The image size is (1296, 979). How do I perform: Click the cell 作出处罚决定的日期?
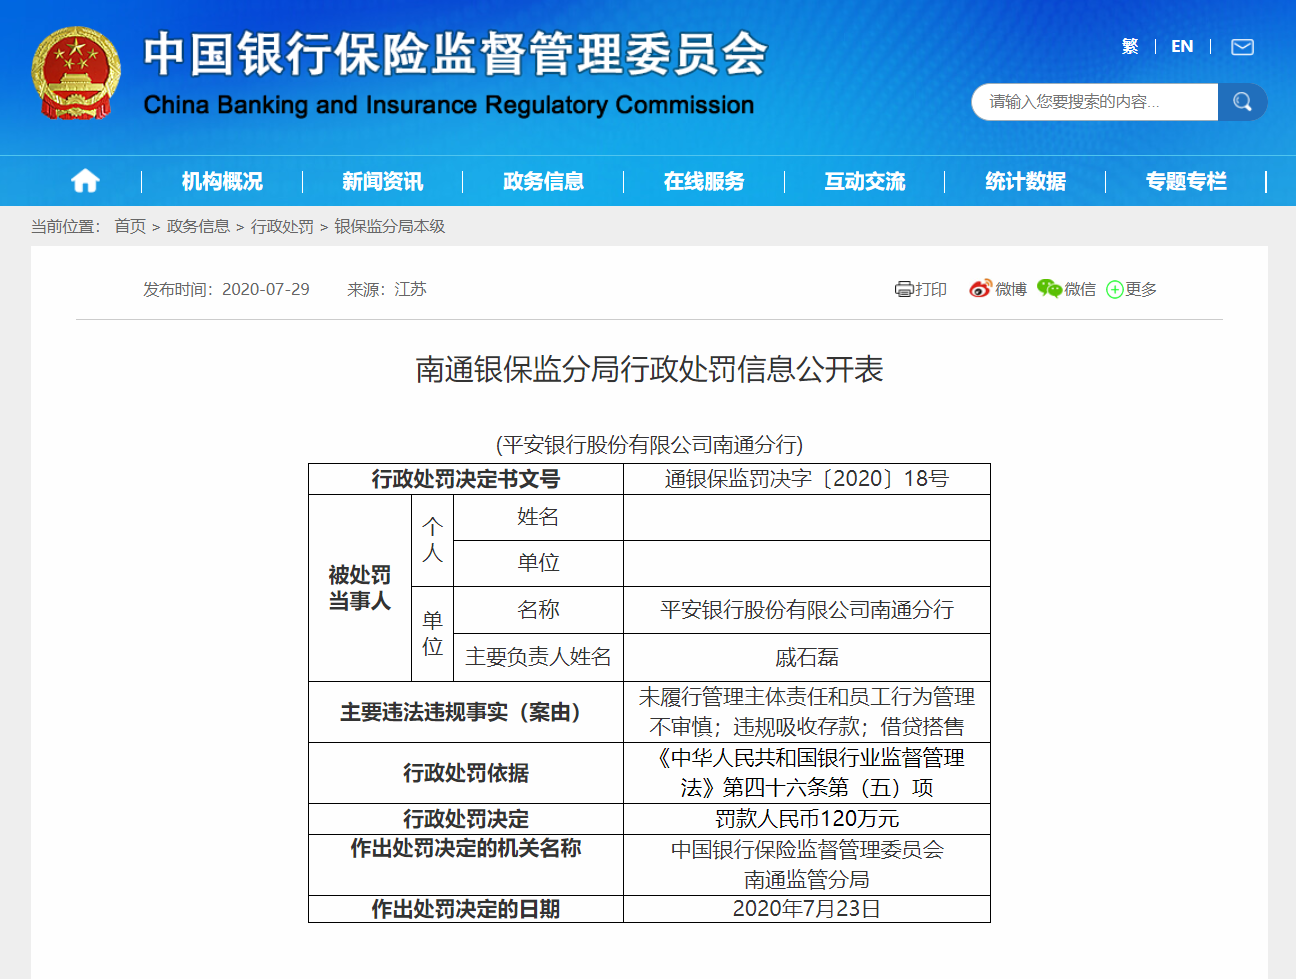tap(466, 909)
